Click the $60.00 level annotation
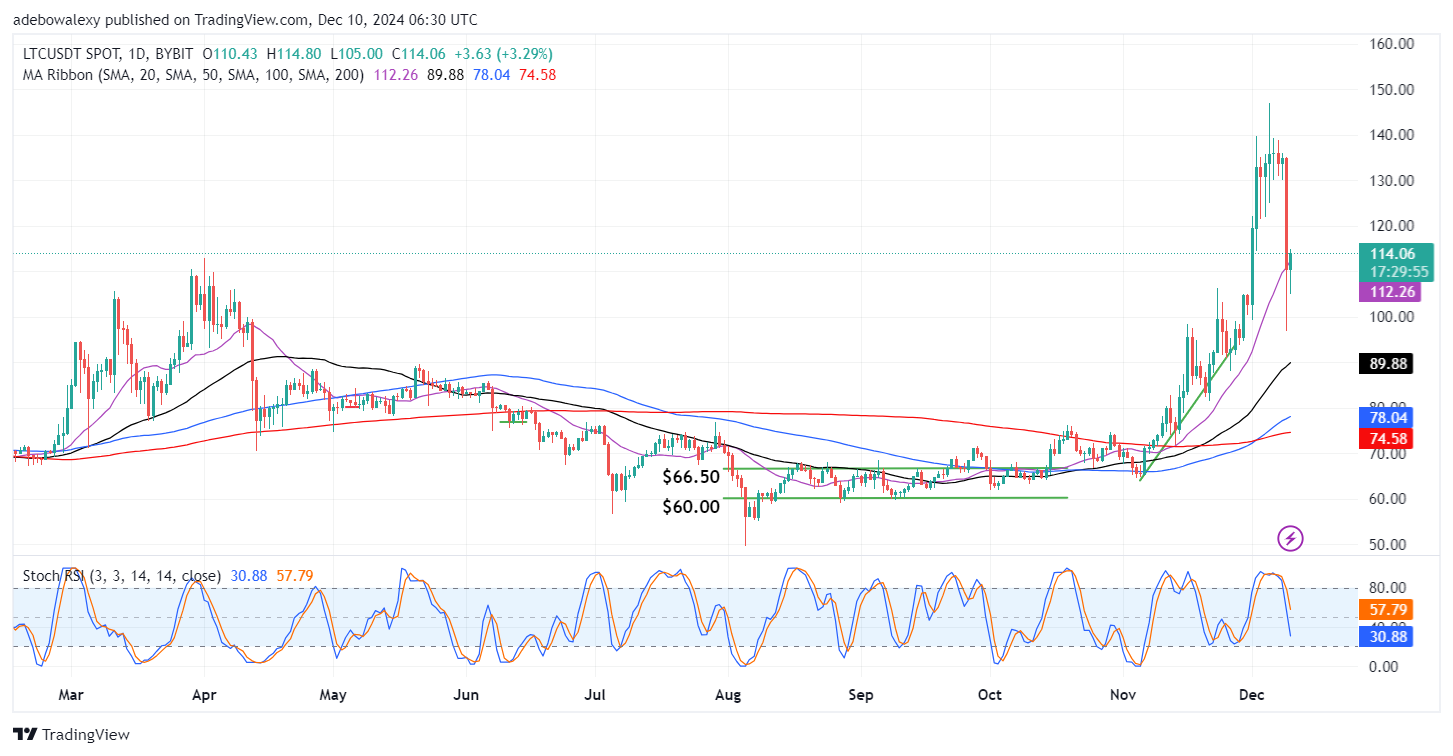The width and height of the screenshot is (1453, 756). [x=691, y=507]
